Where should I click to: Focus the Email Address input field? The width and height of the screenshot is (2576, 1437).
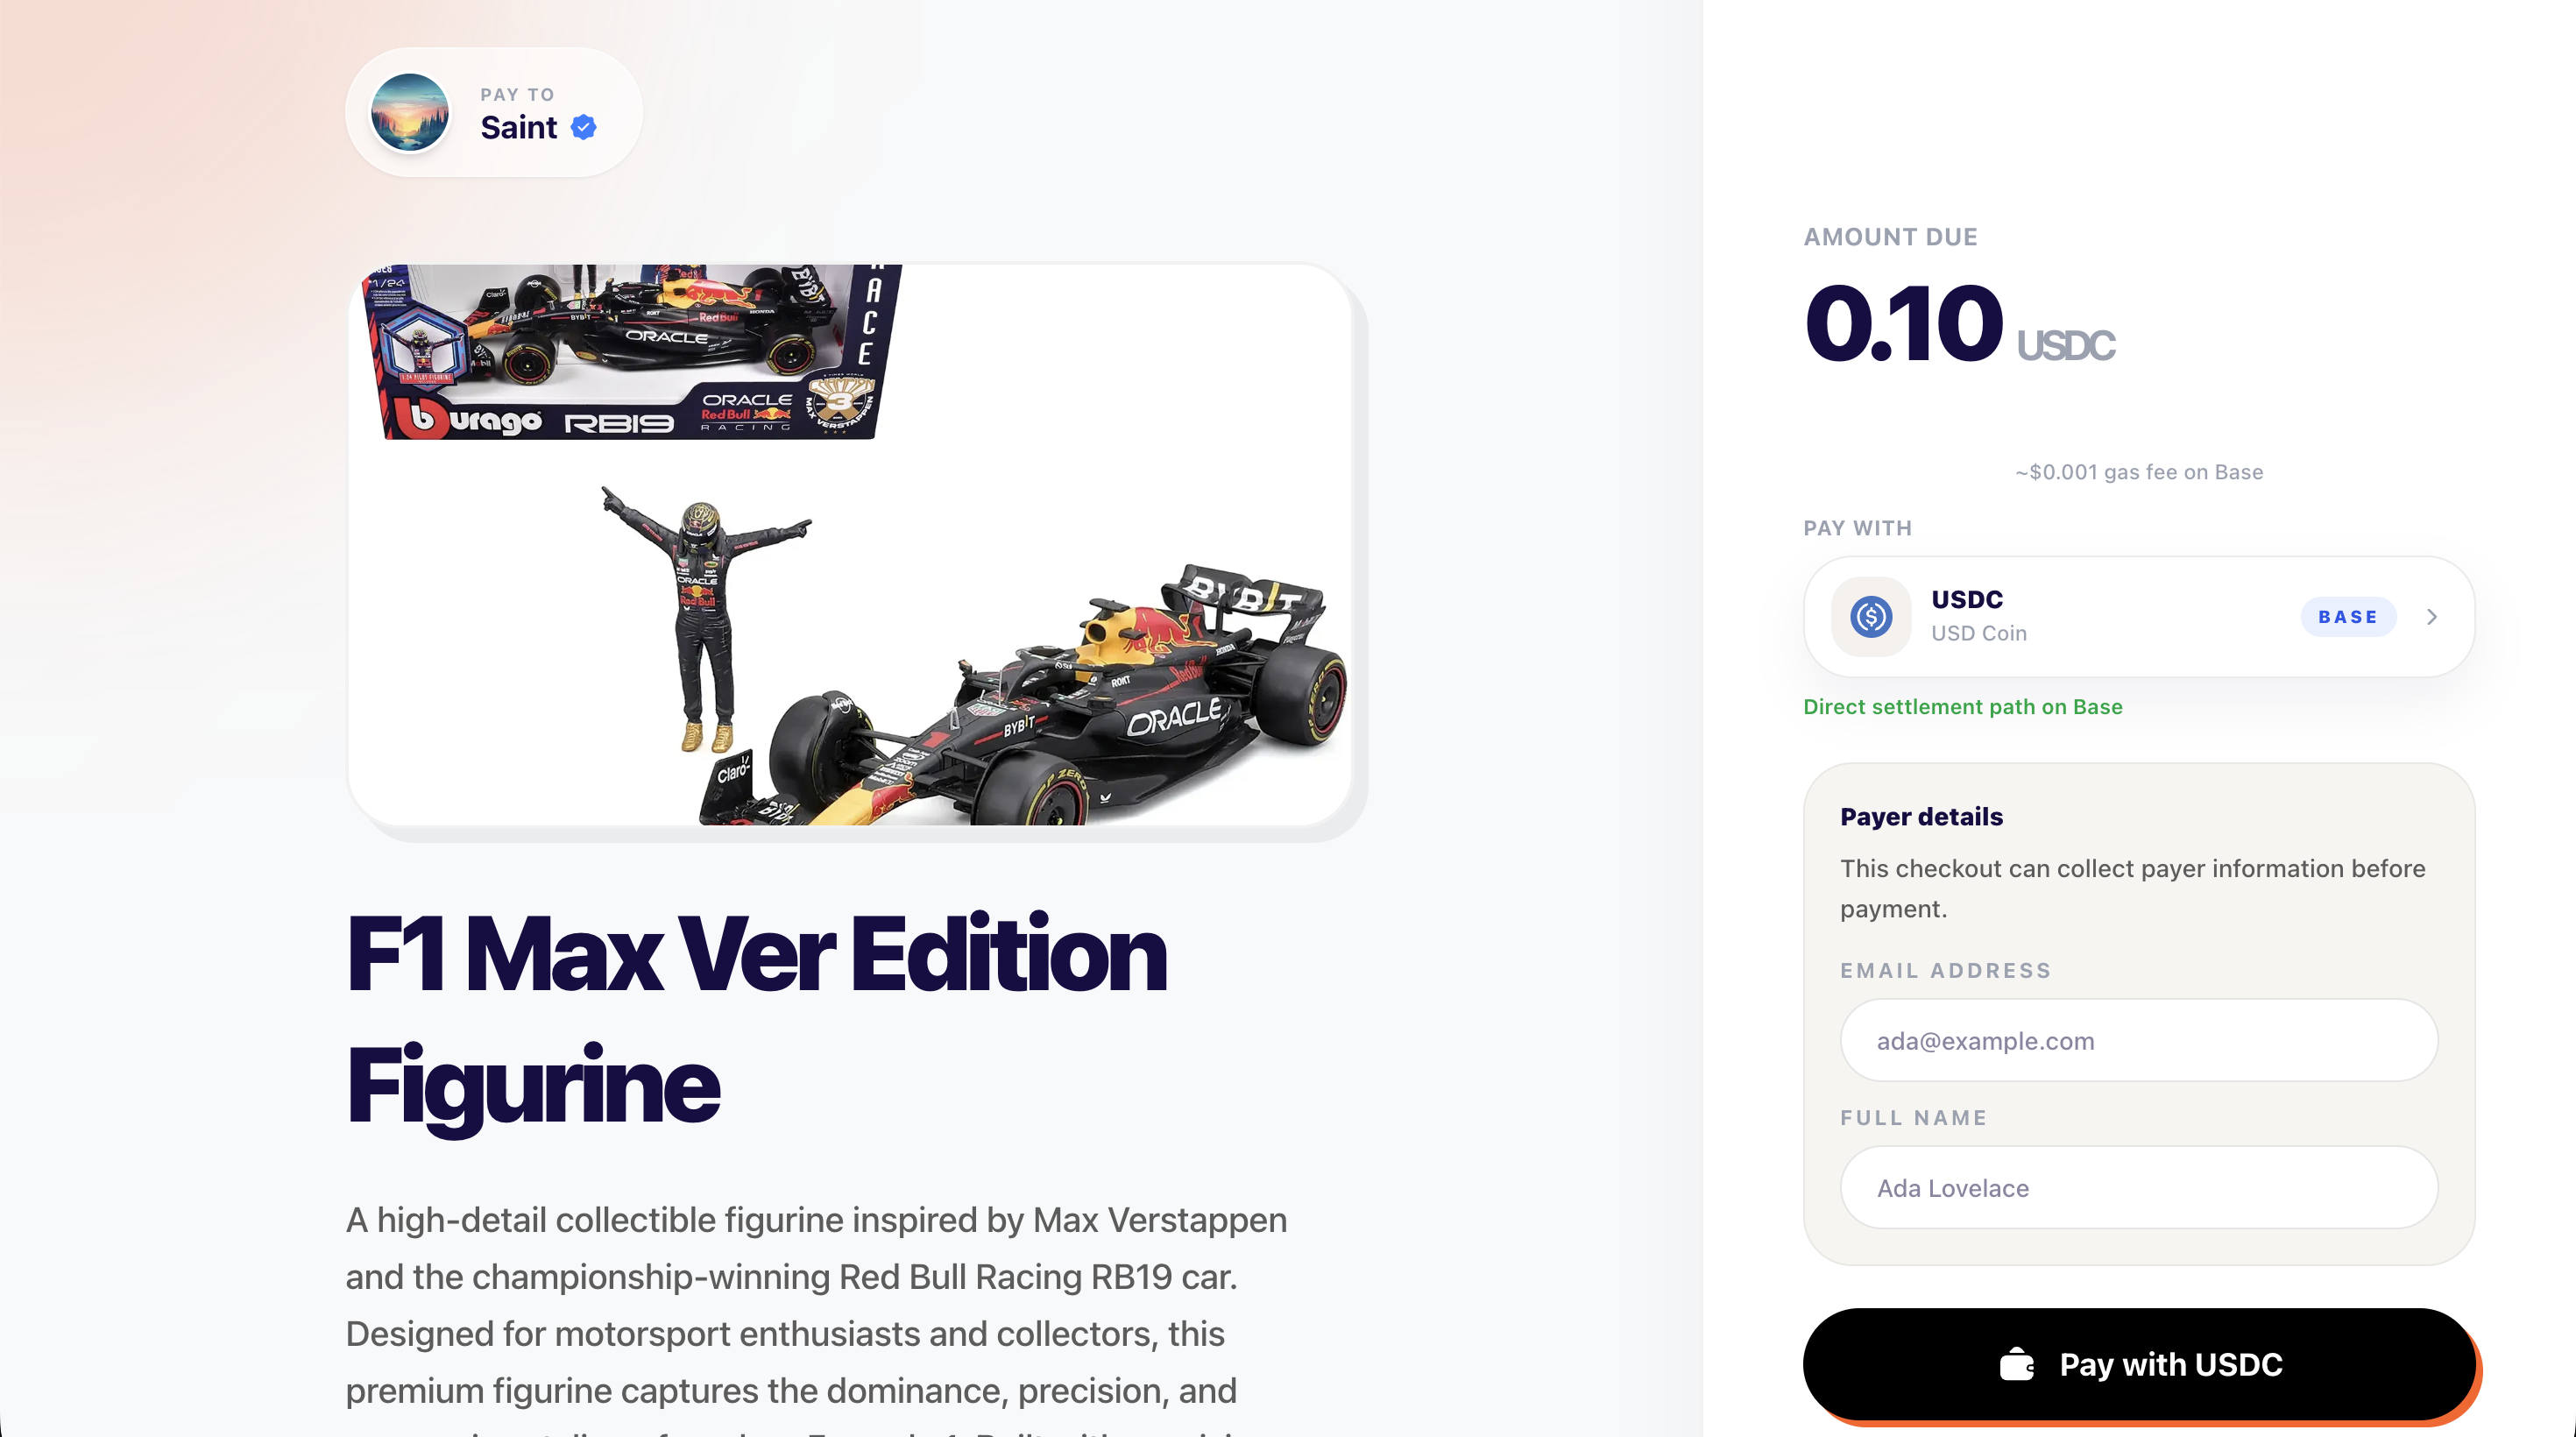pos(2138,1040)
